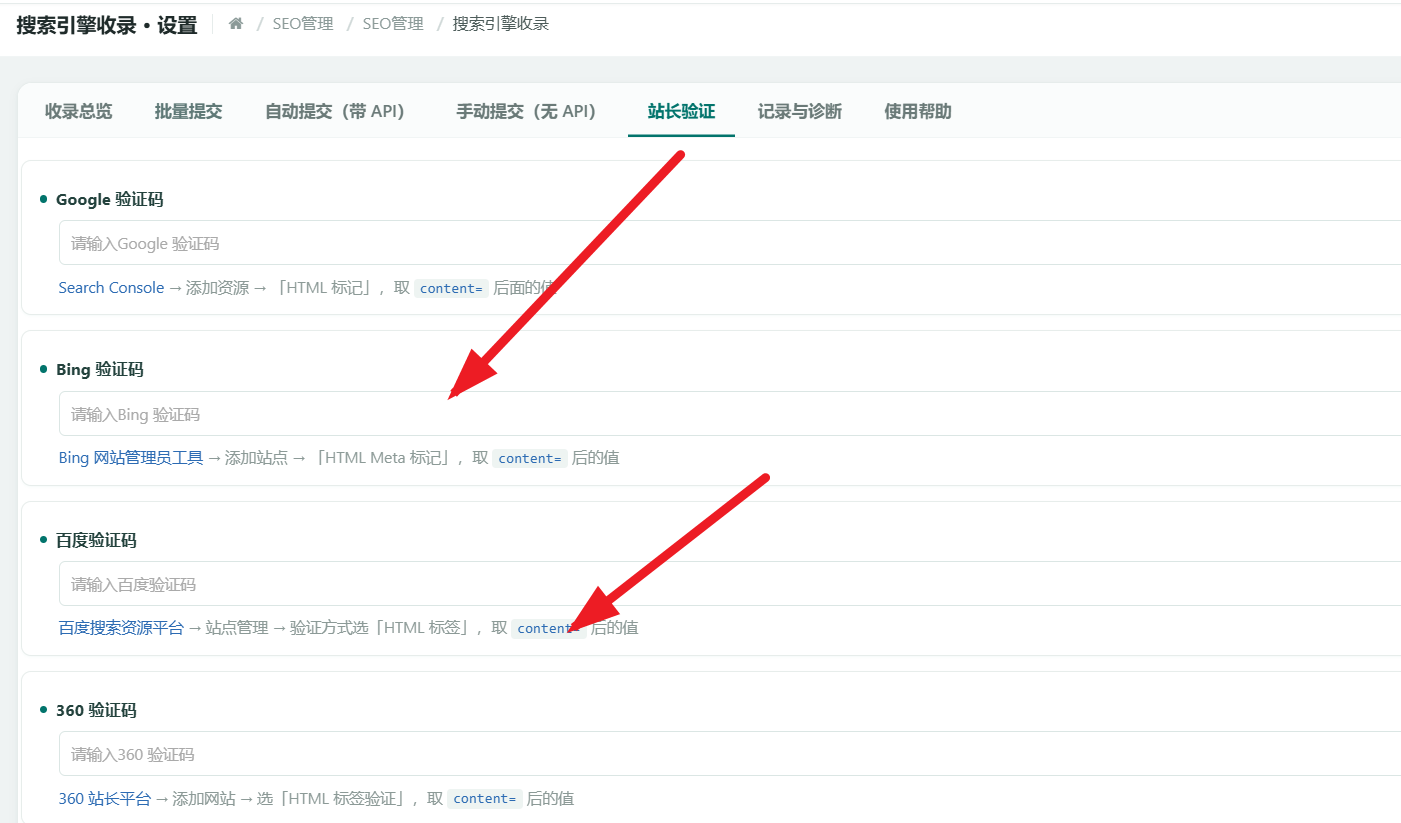Open the 收录总览 tab
This screenshot has height=823, width=1401.
(79, 112)
